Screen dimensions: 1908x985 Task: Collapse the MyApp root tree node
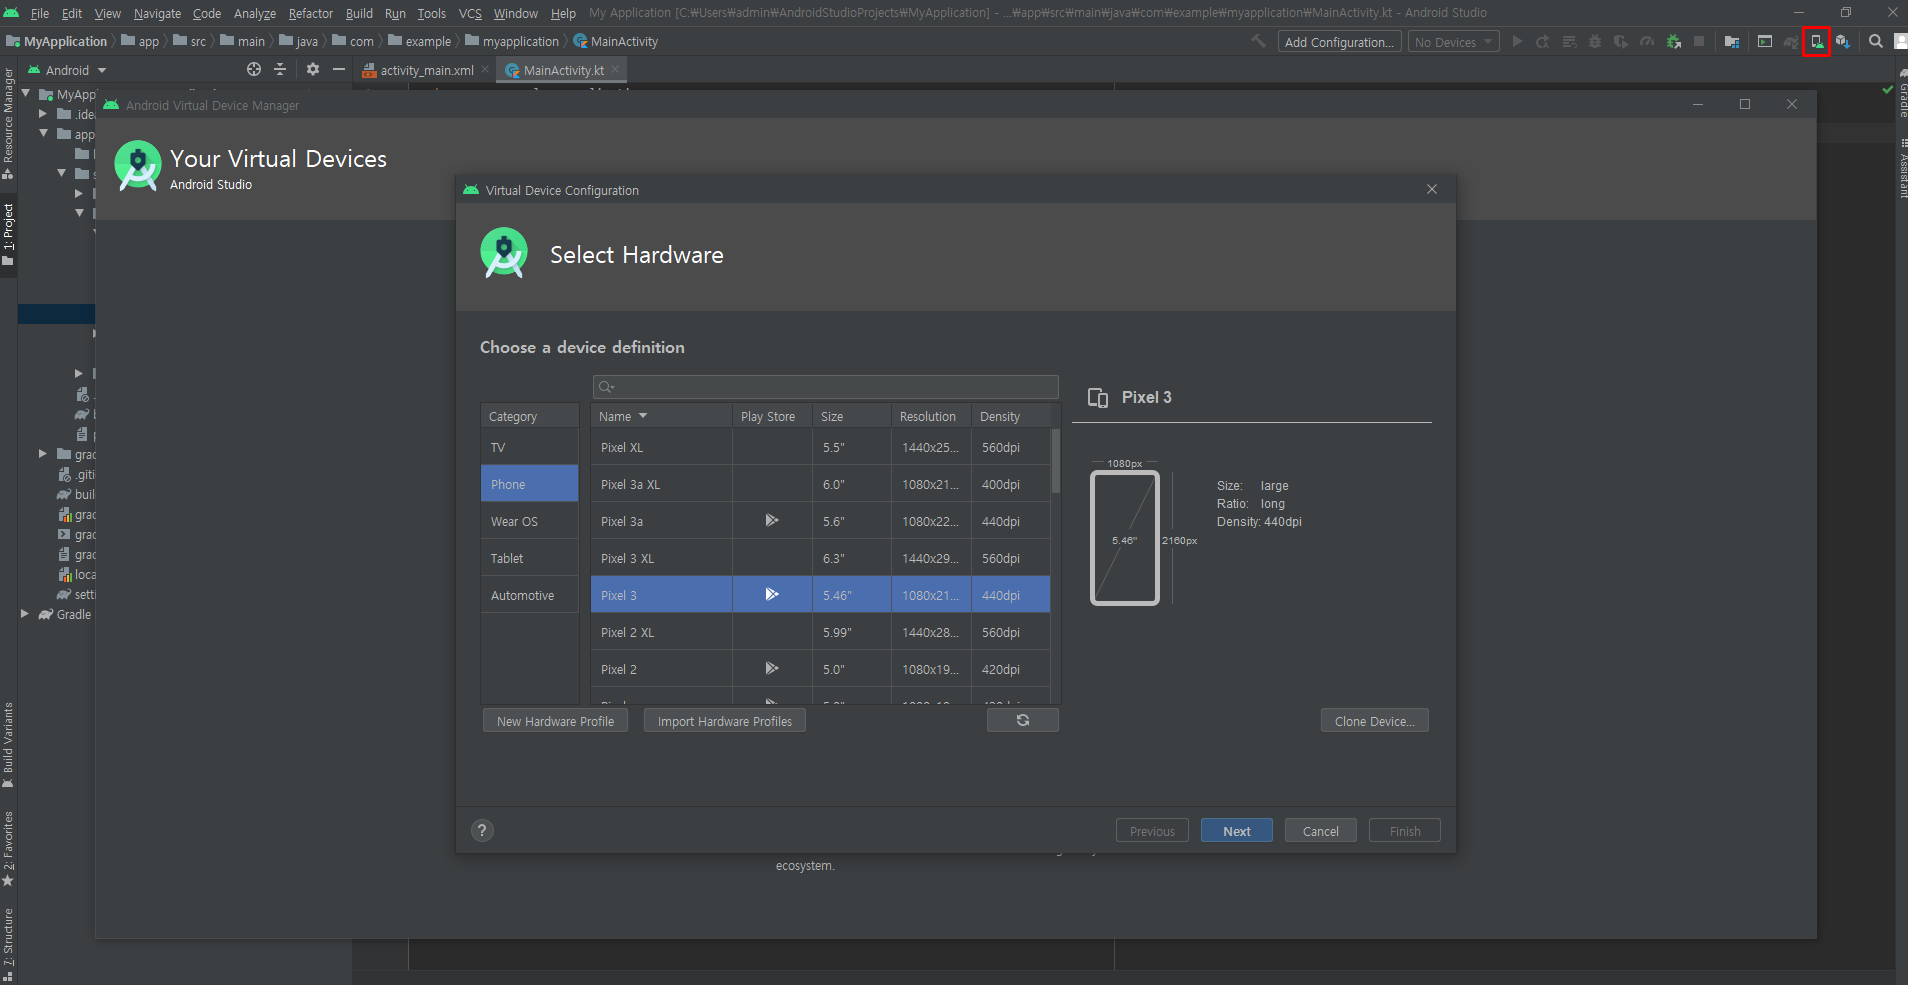click(x=26, y=93)
